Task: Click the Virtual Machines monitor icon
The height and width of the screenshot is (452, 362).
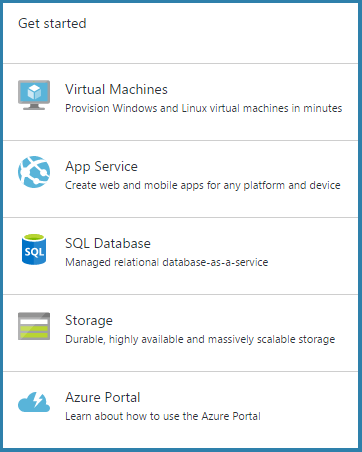Action: pyautogui.click(x=34, y=95)
